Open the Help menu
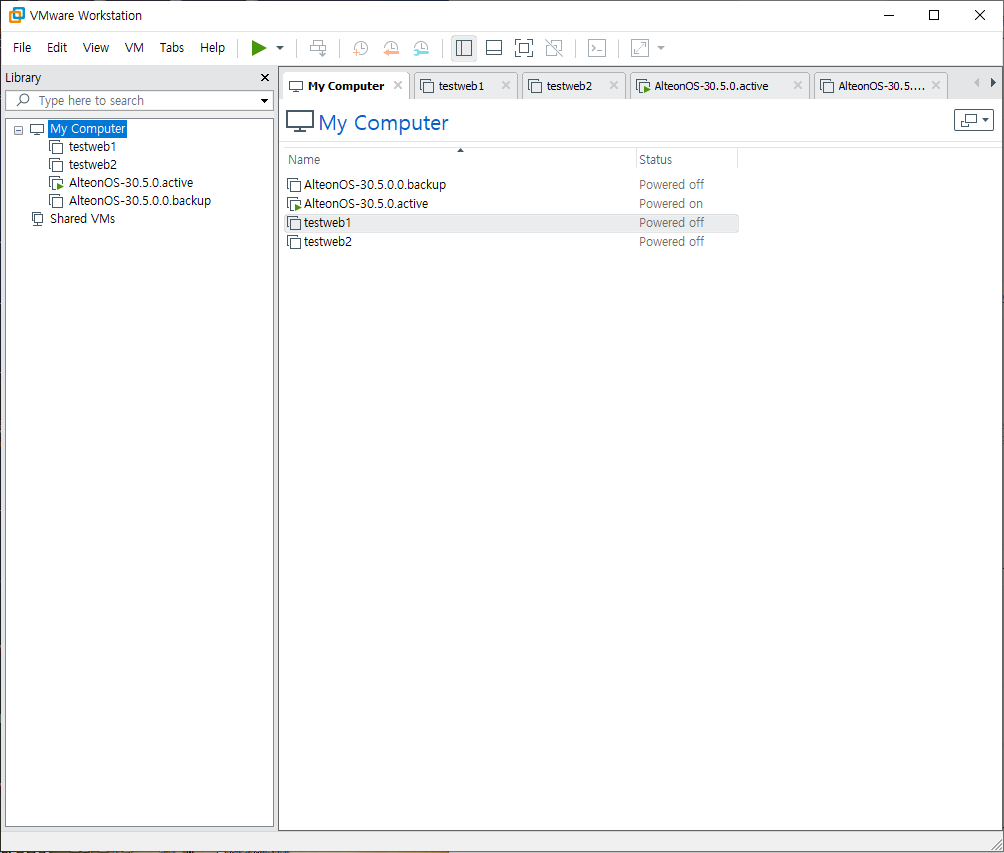The image size is (1004, 853). (212, 48)
